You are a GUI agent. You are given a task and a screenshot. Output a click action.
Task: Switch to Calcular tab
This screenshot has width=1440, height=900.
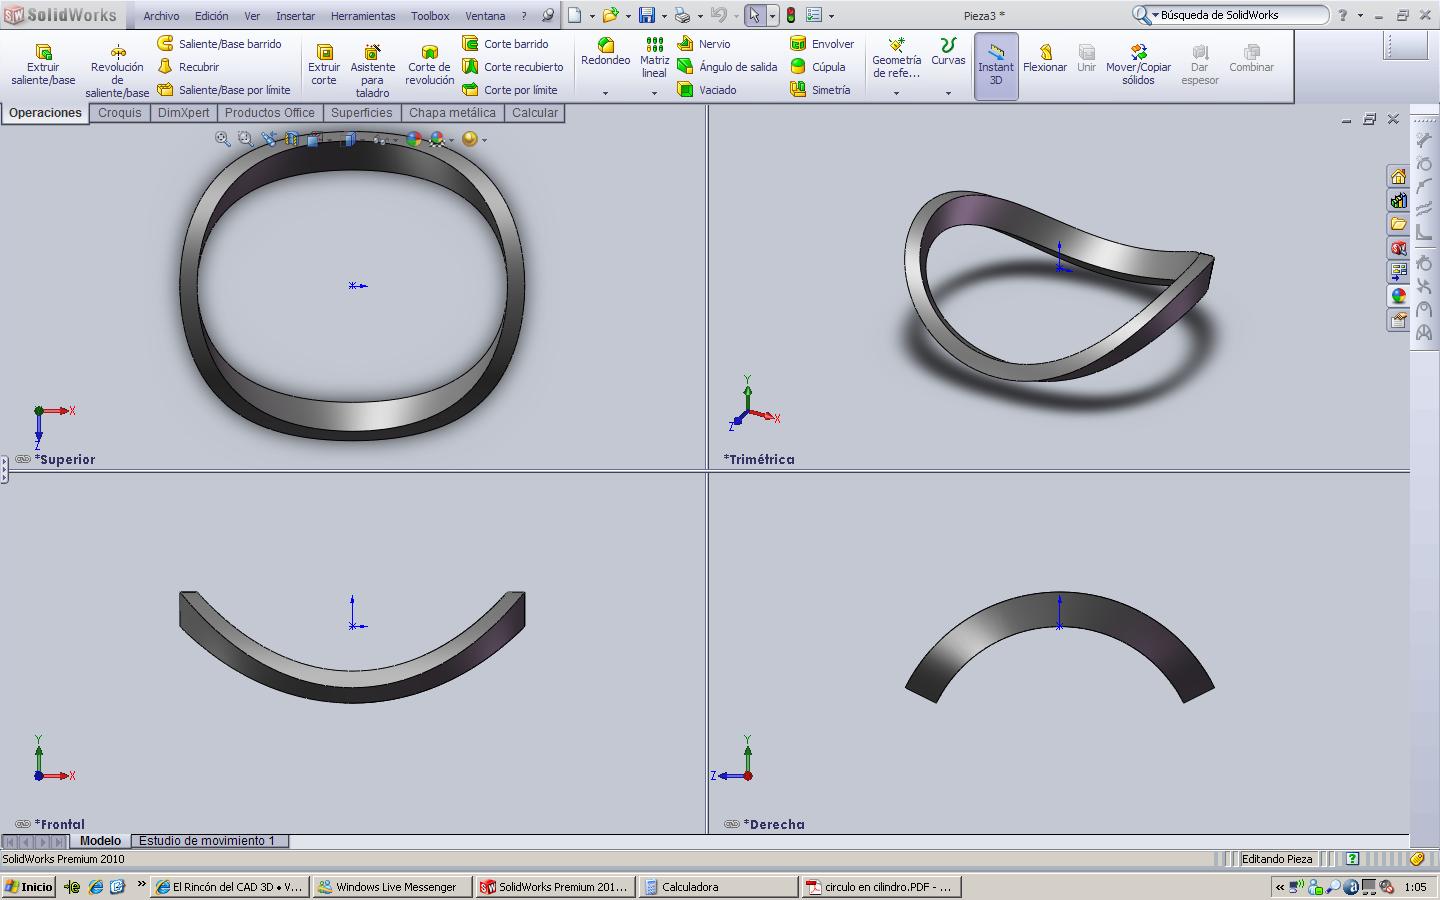coord(535,113)
